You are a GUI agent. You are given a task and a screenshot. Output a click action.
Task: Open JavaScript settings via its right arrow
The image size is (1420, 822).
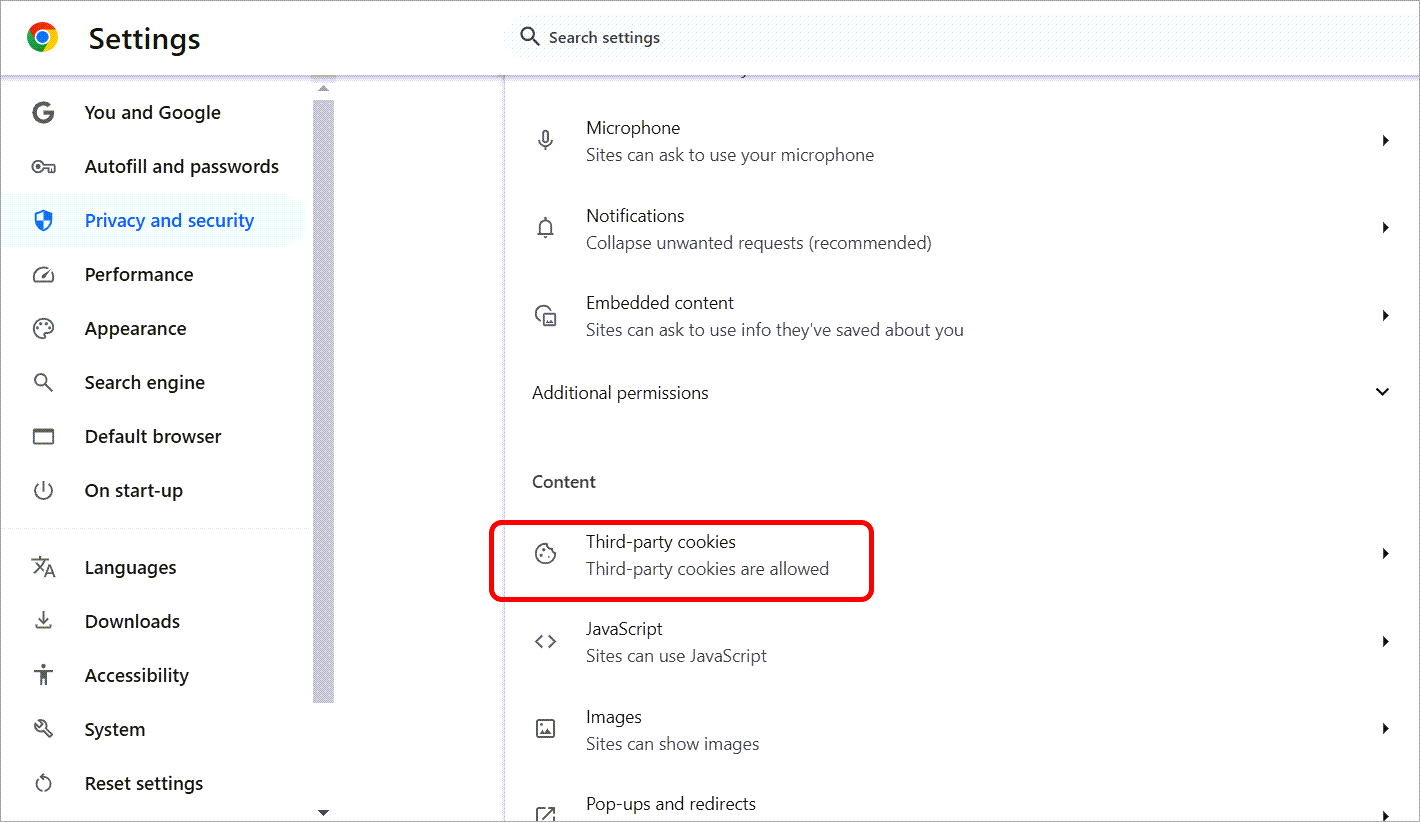click(x=1385, y=642)
